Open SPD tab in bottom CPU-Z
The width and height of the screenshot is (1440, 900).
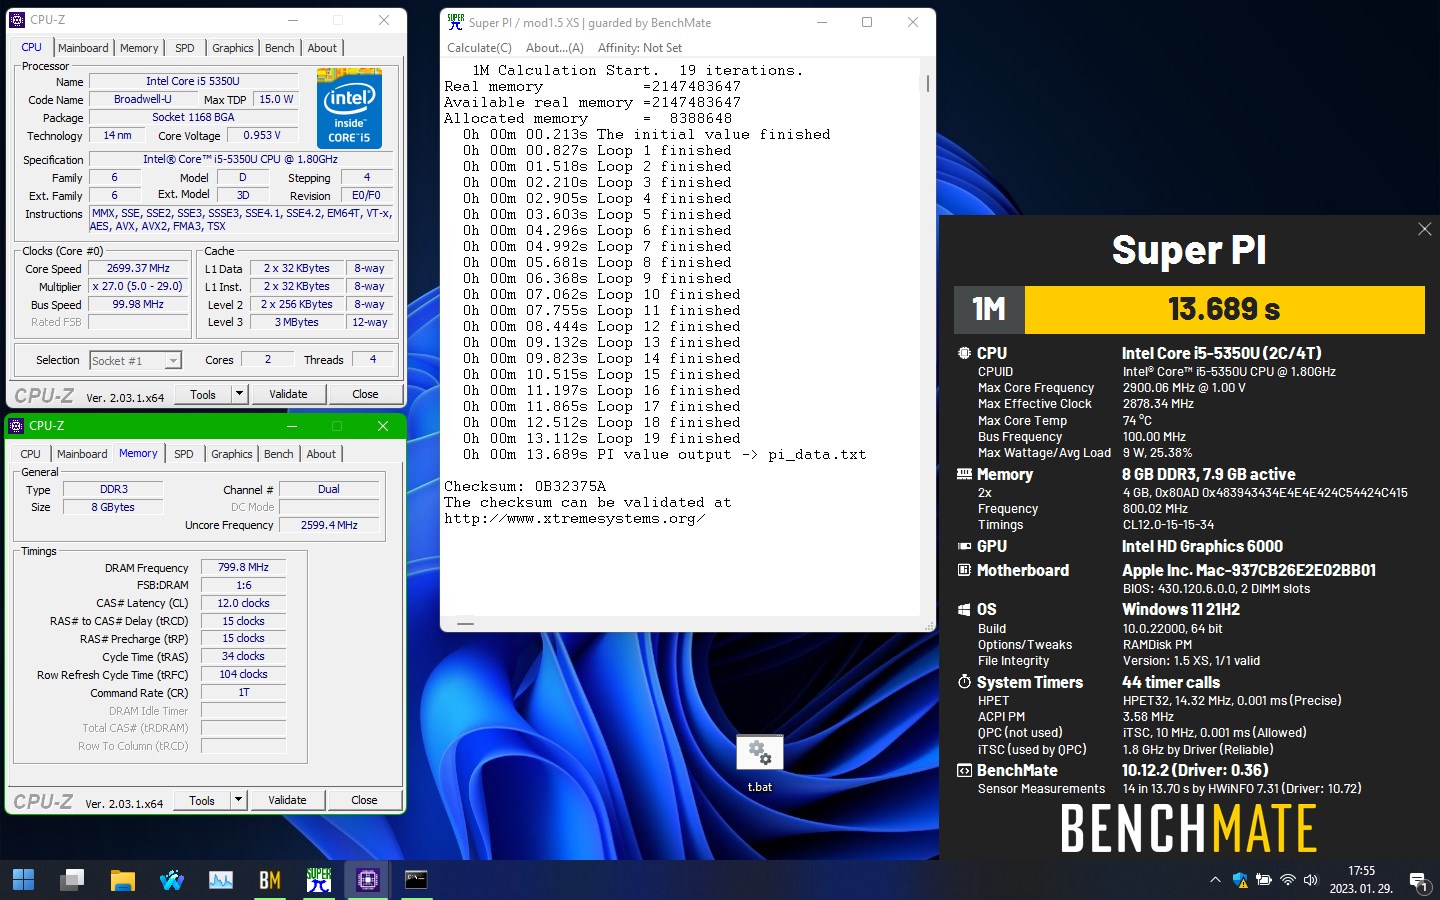[184, 454]
